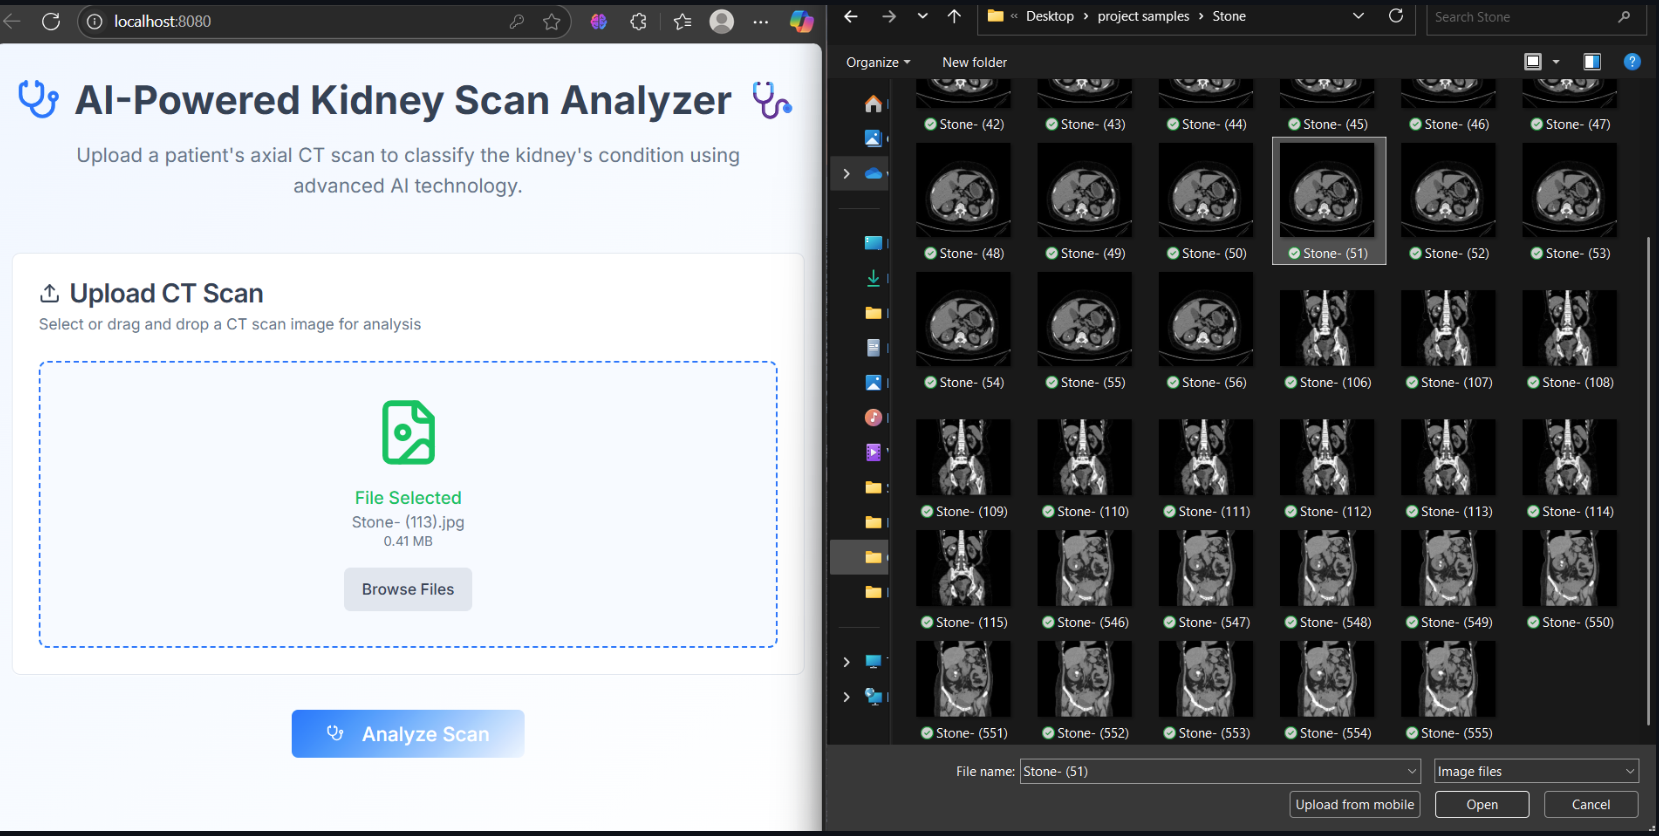Refresh the Stone folder in dialog

(1396, 16)
